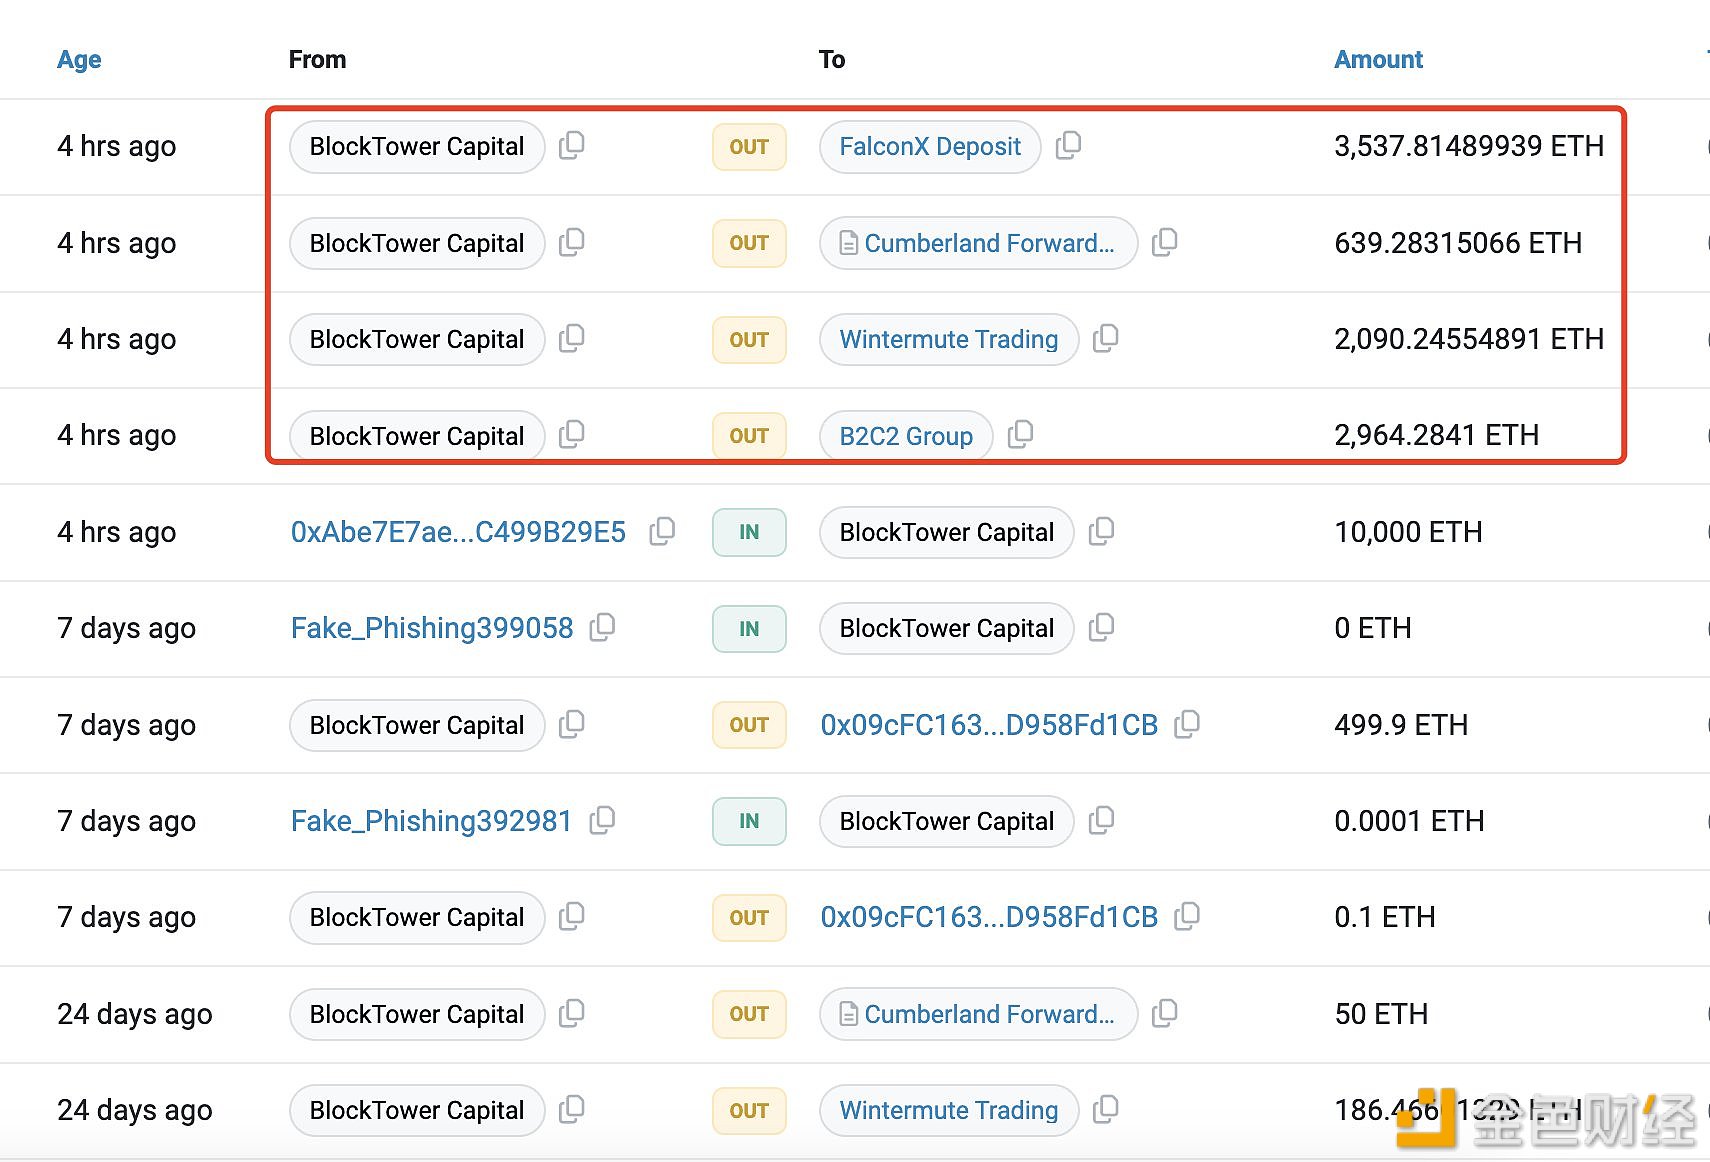Select the From column header

coord(317,60)
